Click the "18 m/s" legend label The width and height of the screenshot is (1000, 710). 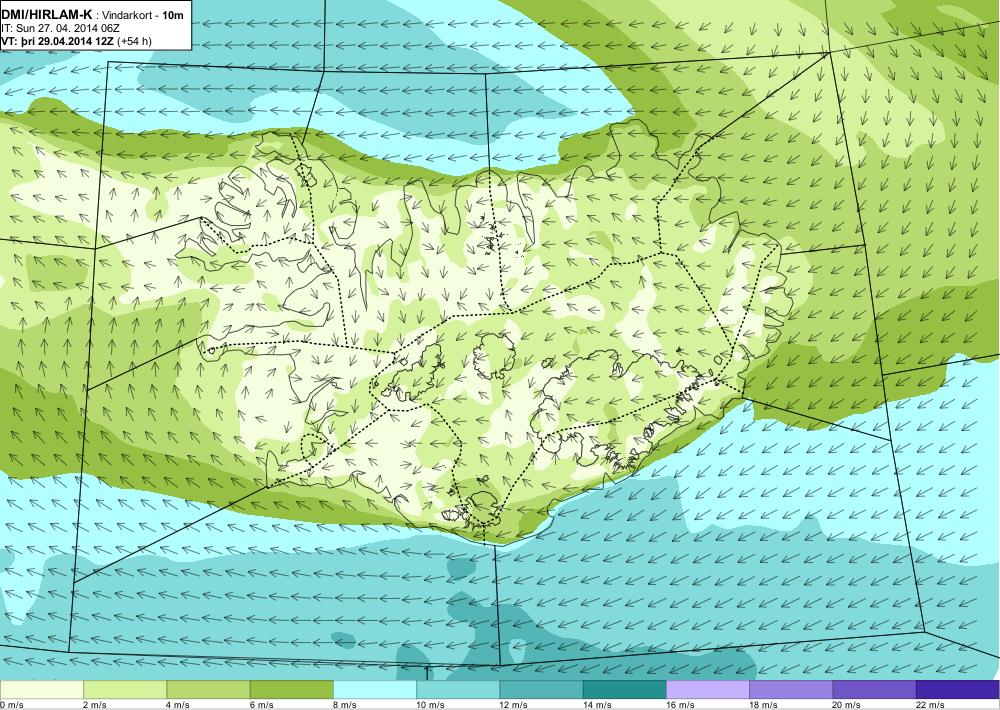click(763, 705)
